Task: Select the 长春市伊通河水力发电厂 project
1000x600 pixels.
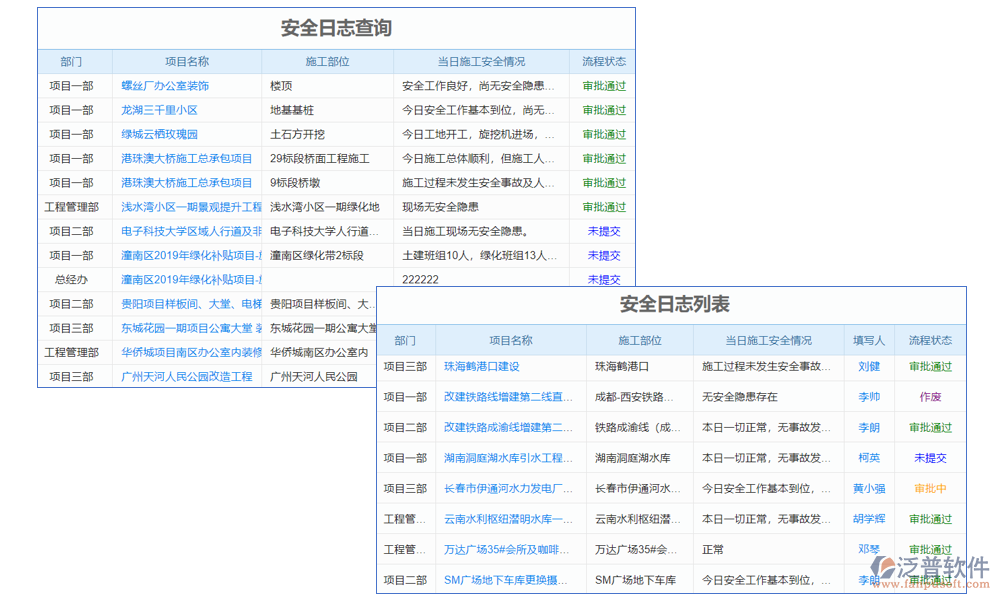Action: (507, 488)
